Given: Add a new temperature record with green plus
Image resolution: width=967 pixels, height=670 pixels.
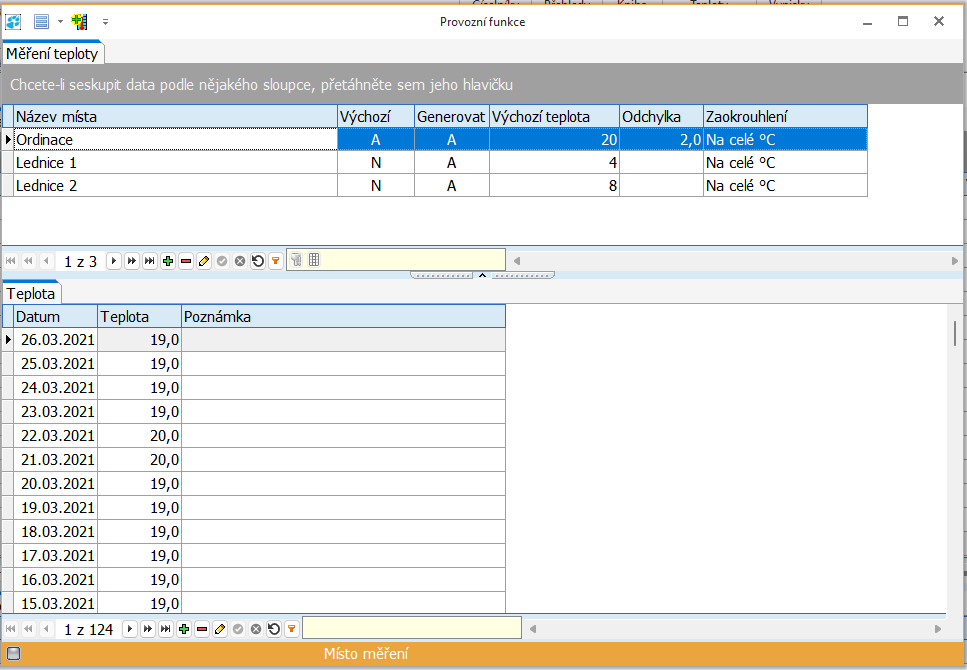Looking at the screenshot, I should 184,629.
